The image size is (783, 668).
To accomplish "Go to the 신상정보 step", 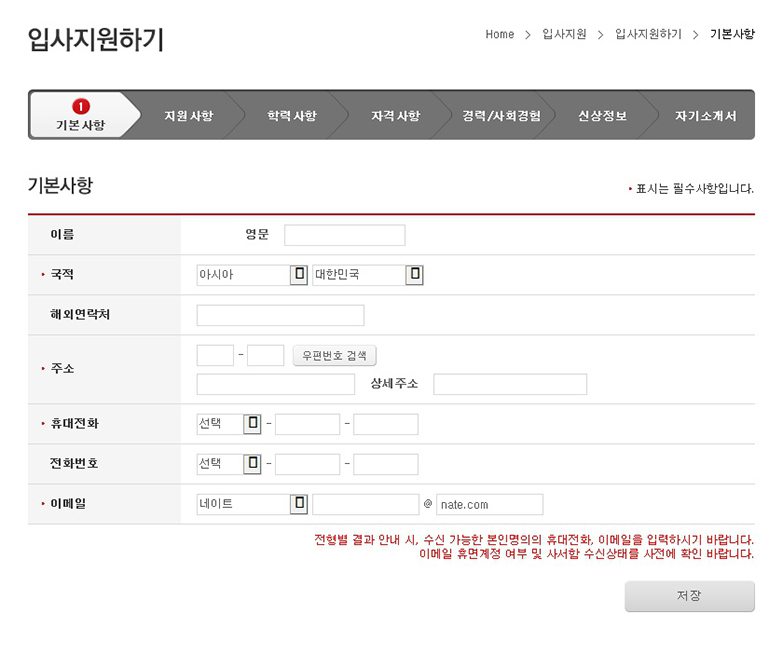I will pos(602,116).
